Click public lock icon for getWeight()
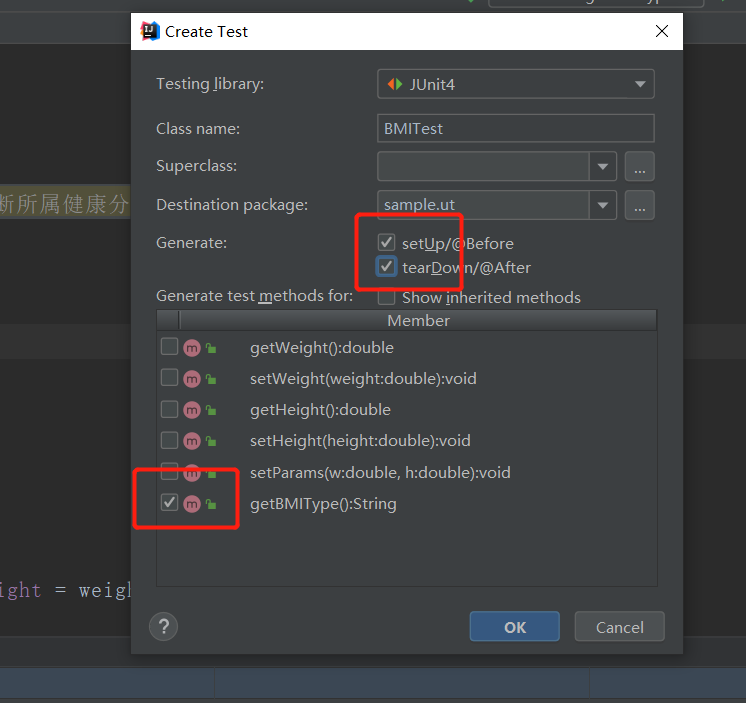The image size is (746, 703). click(211, 349)
